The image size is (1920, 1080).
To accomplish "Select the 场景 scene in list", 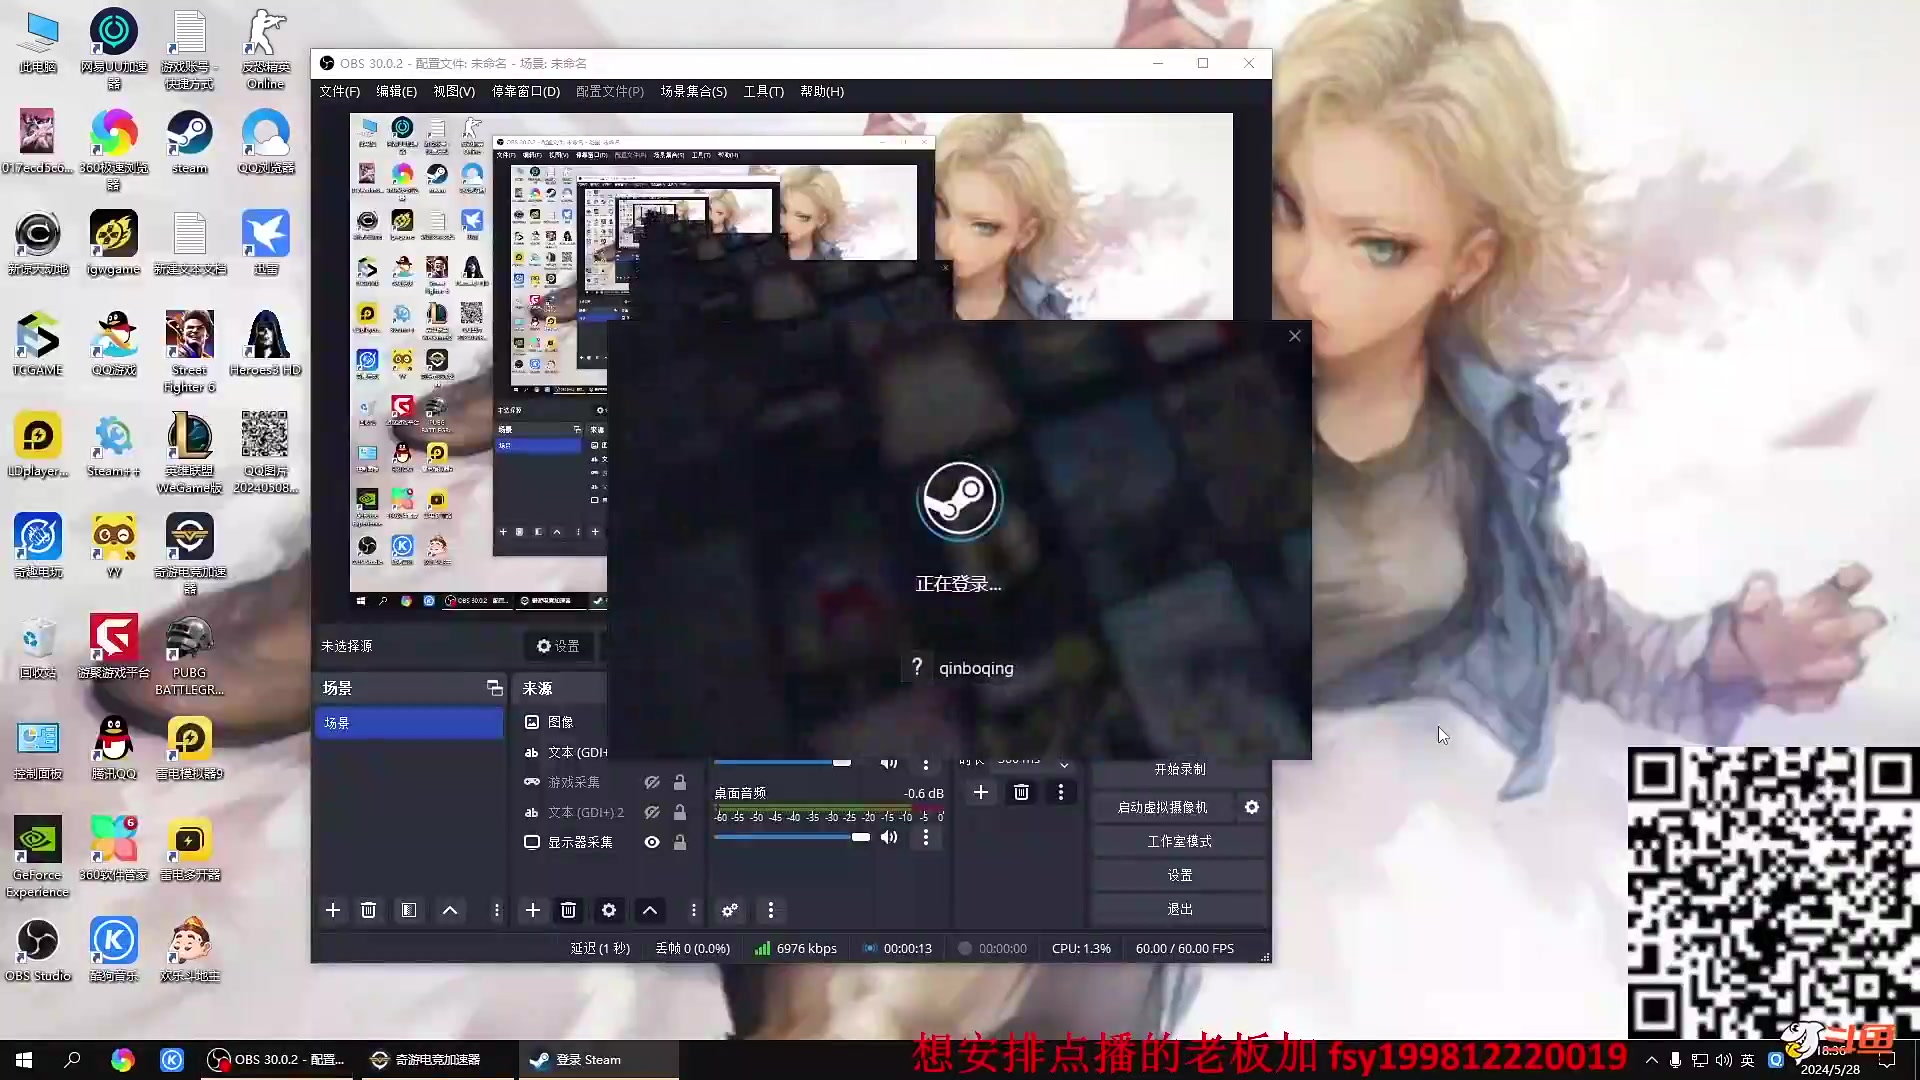I will (409, 723).
